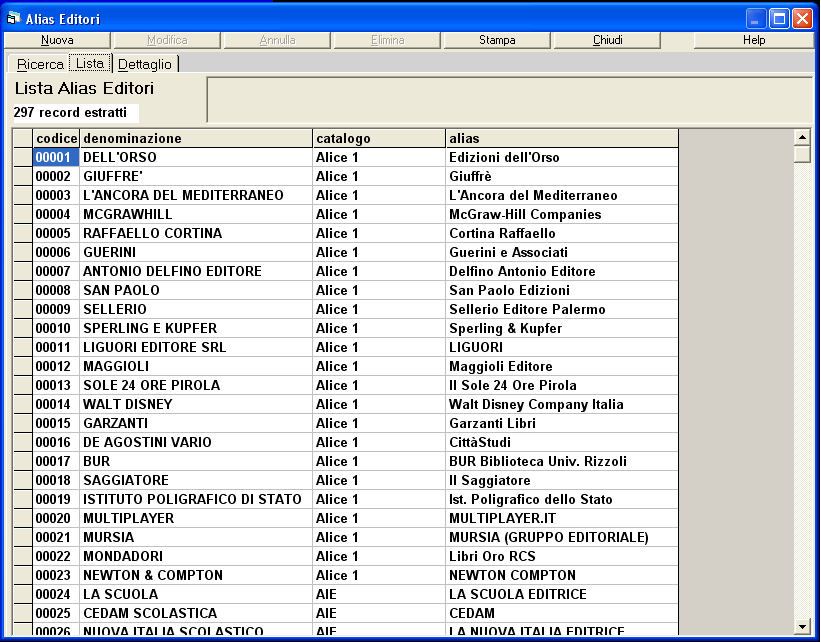Image resolution: width=821 pixels, height=642 pixels.
Task: Click the Stampa button
Action: point(497,40)
